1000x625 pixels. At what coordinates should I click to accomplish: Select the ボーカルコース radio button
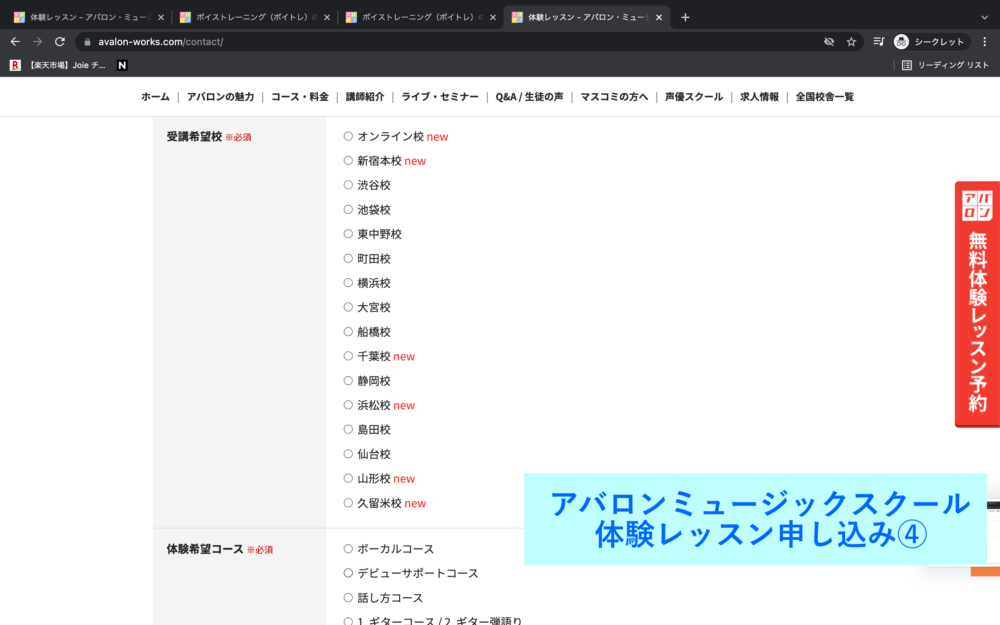(348, 548)
